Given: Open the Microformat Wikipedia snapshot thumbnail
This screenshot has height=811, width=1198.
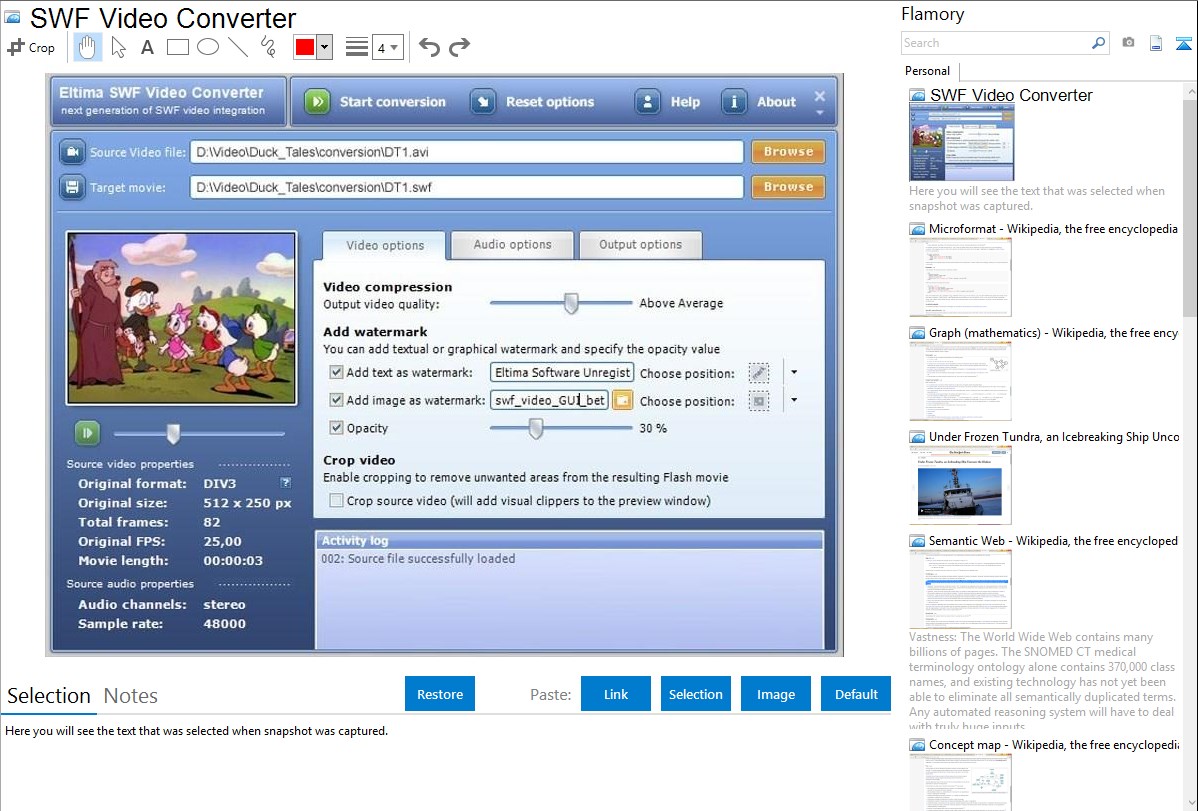Looking at the screenshot, I should (960, 277).
